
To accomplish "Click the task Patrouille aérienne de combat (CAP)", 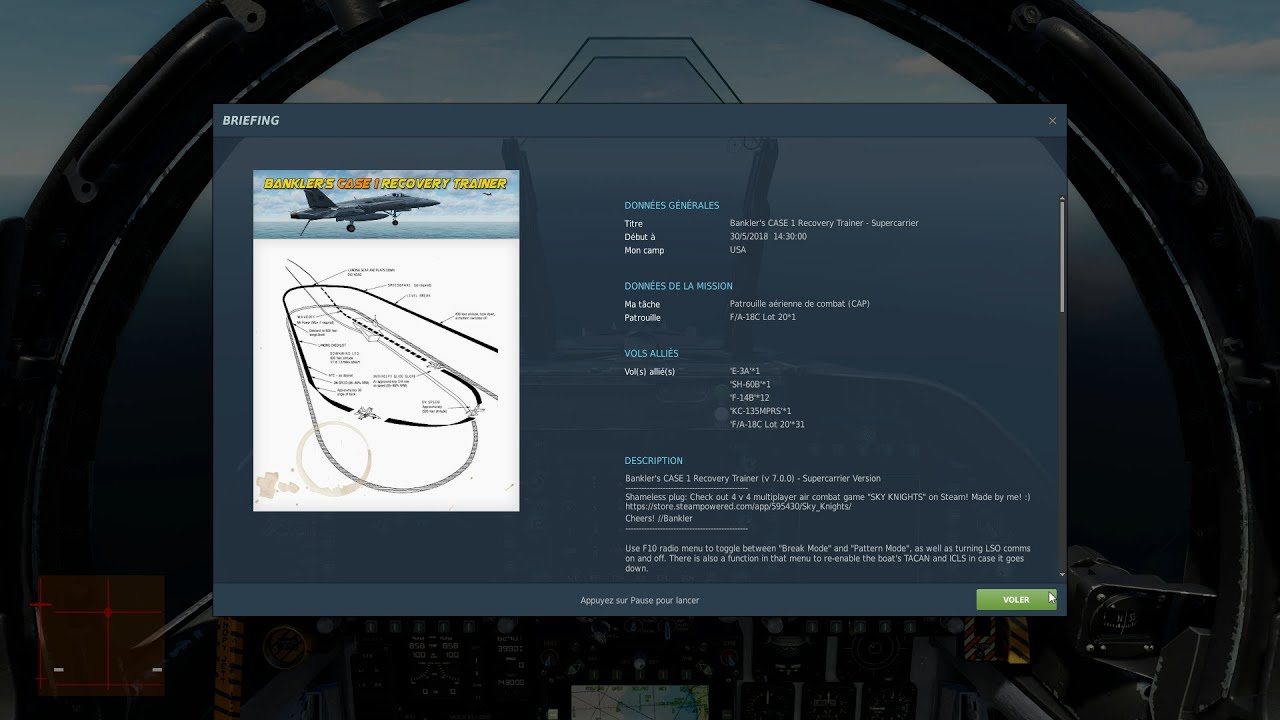I will (x=800, y=304).
